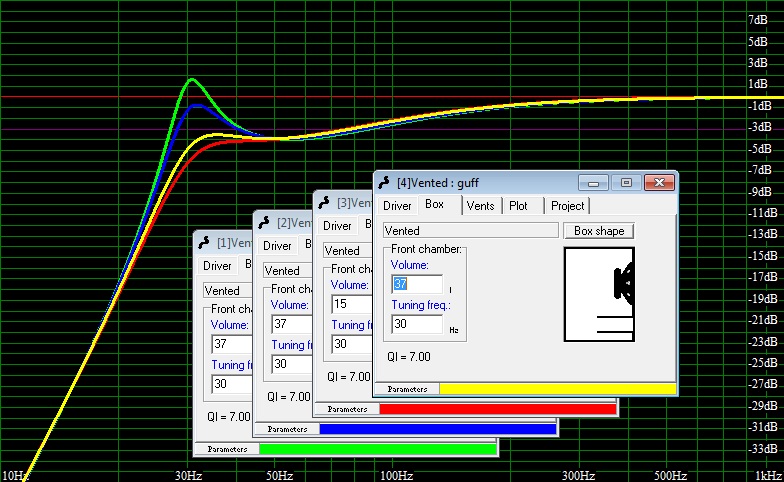Image resolution: width=784 pixels, height=482 pixels.
Task: Click the -3dB axis label
Action: tap(760, 127)
